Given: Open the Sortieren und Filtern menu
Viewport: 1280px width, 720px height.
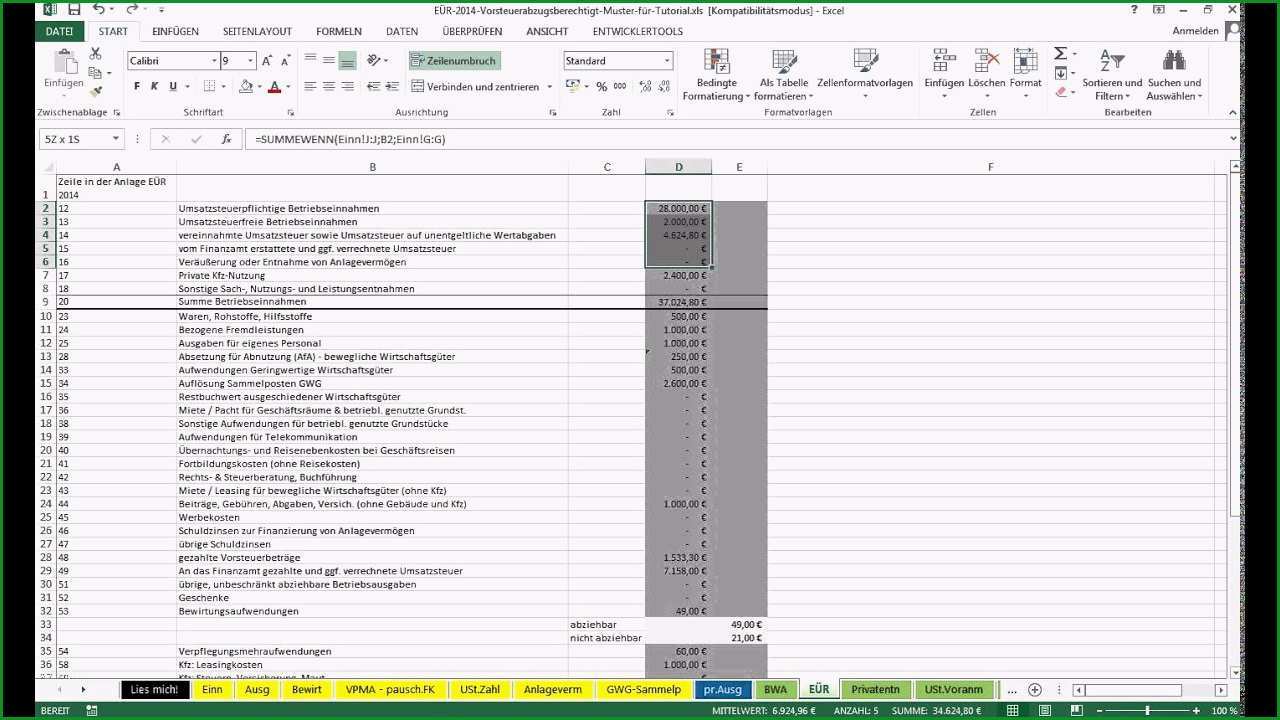Looking at the screenshot, I should point(1112,75).
